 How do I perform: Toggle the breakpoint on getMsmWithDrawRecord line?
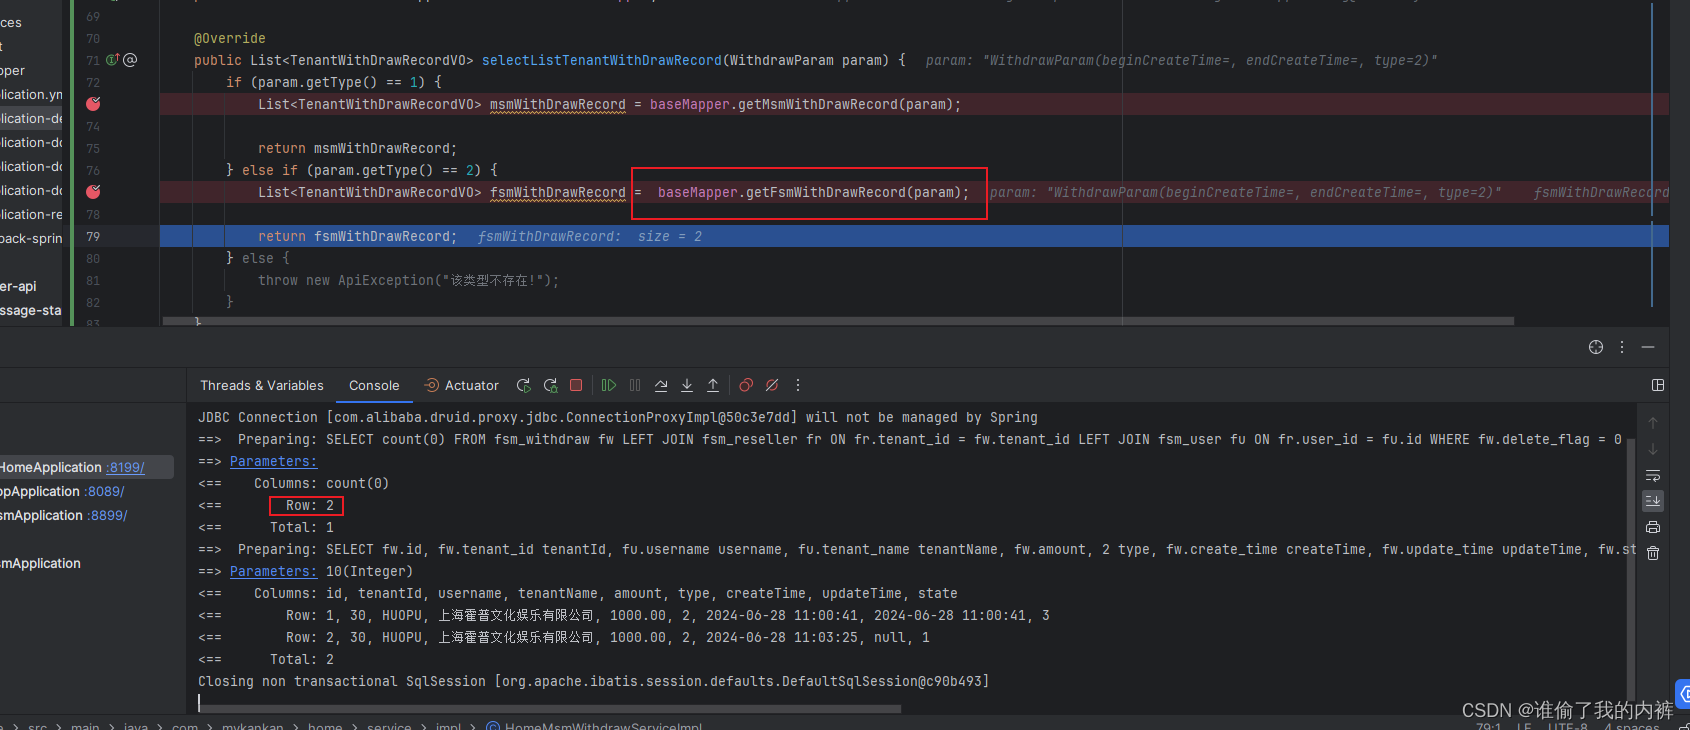click(x=93, y=104)
